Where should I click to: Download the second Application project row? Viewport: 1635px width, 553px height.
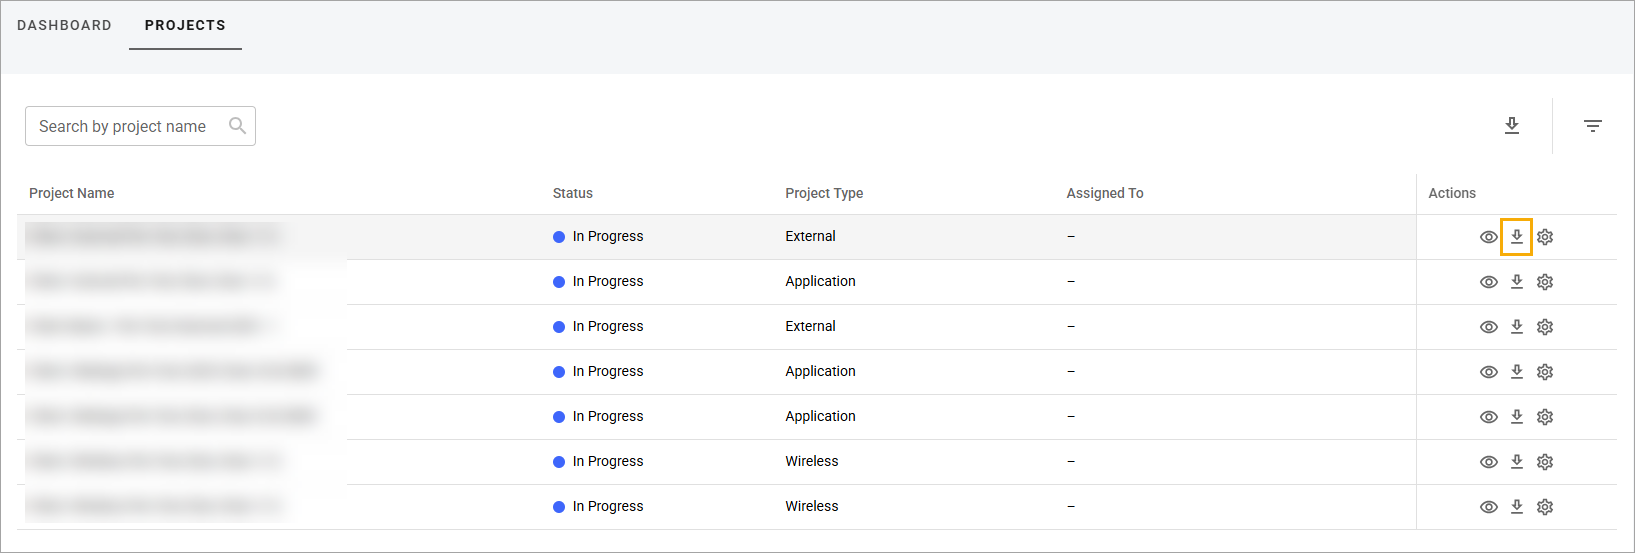[1517, 372]
